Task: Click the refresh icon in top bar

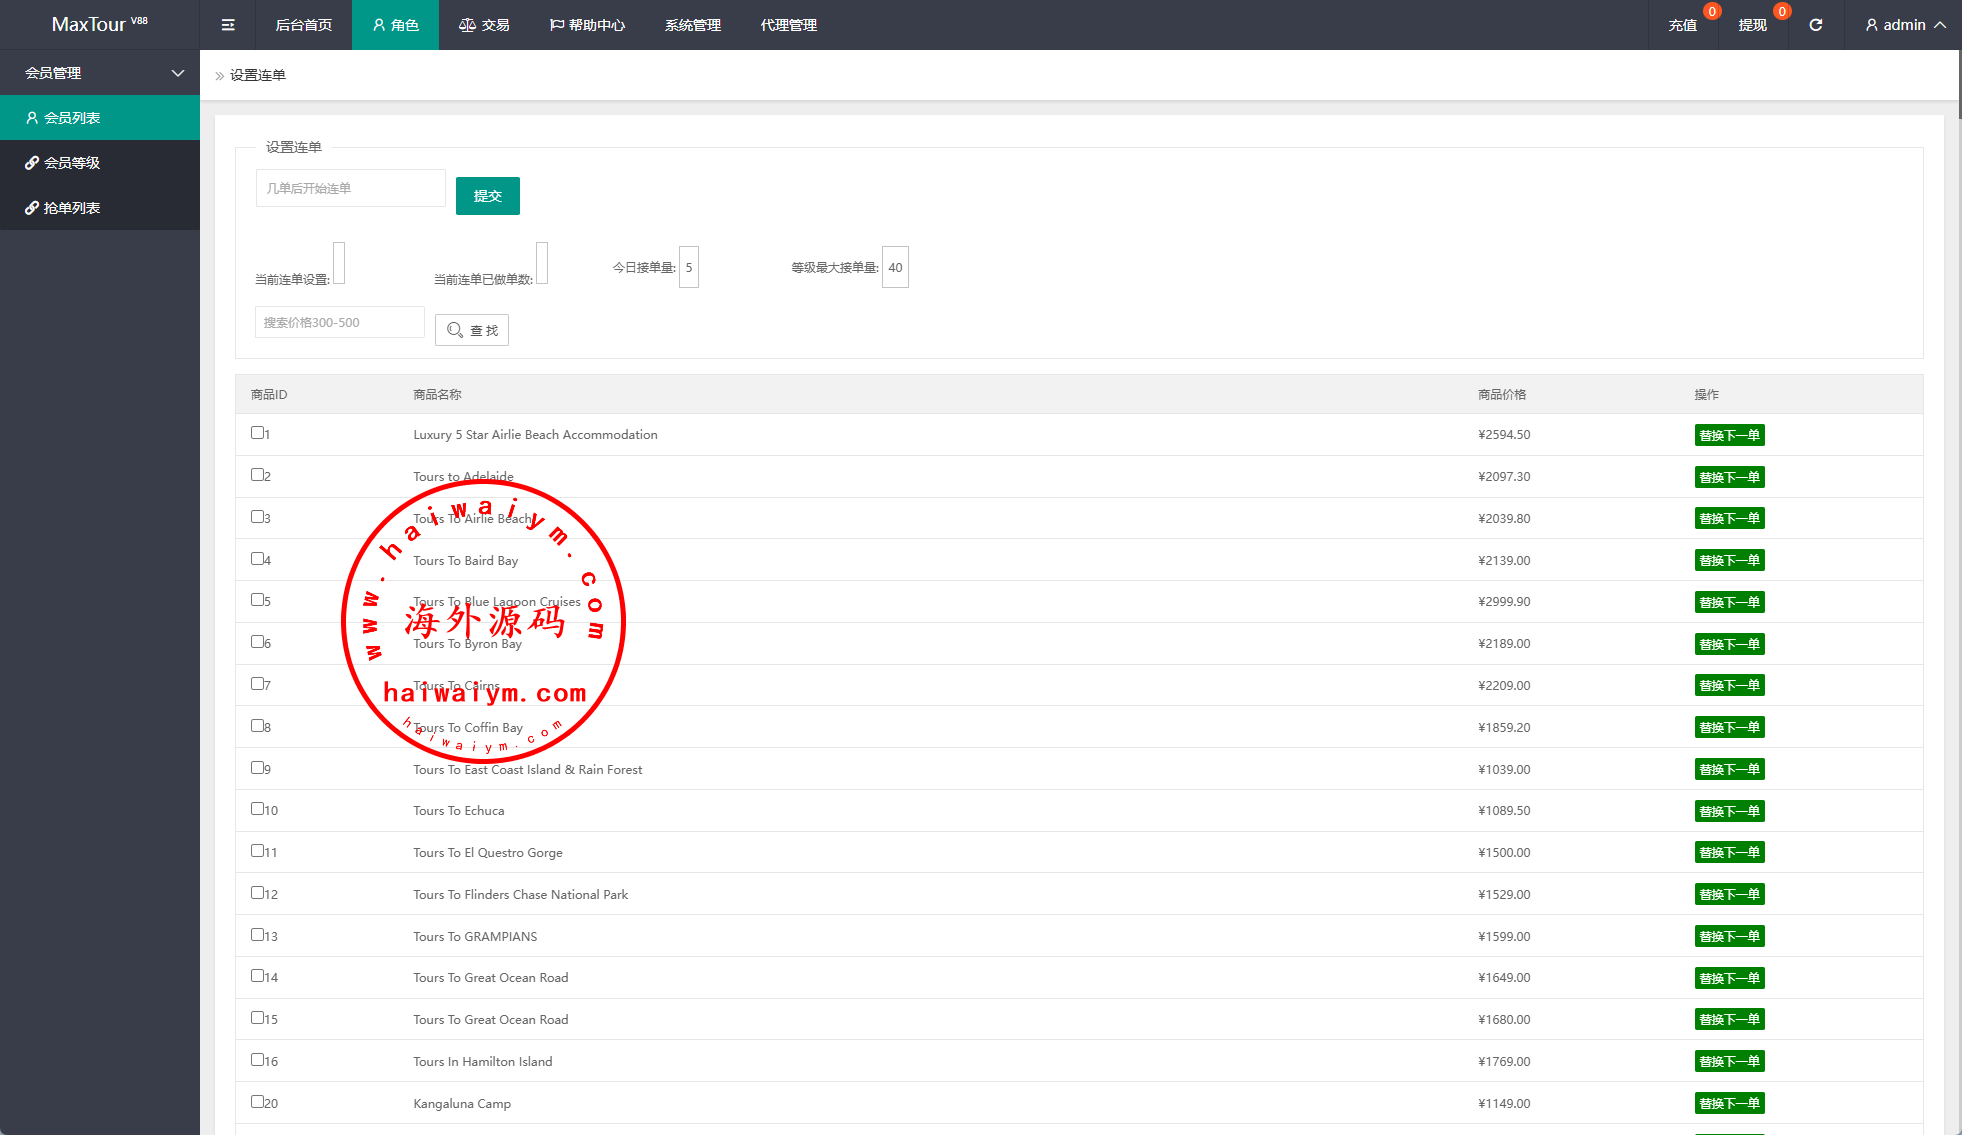Action: tap(1815, 25)
